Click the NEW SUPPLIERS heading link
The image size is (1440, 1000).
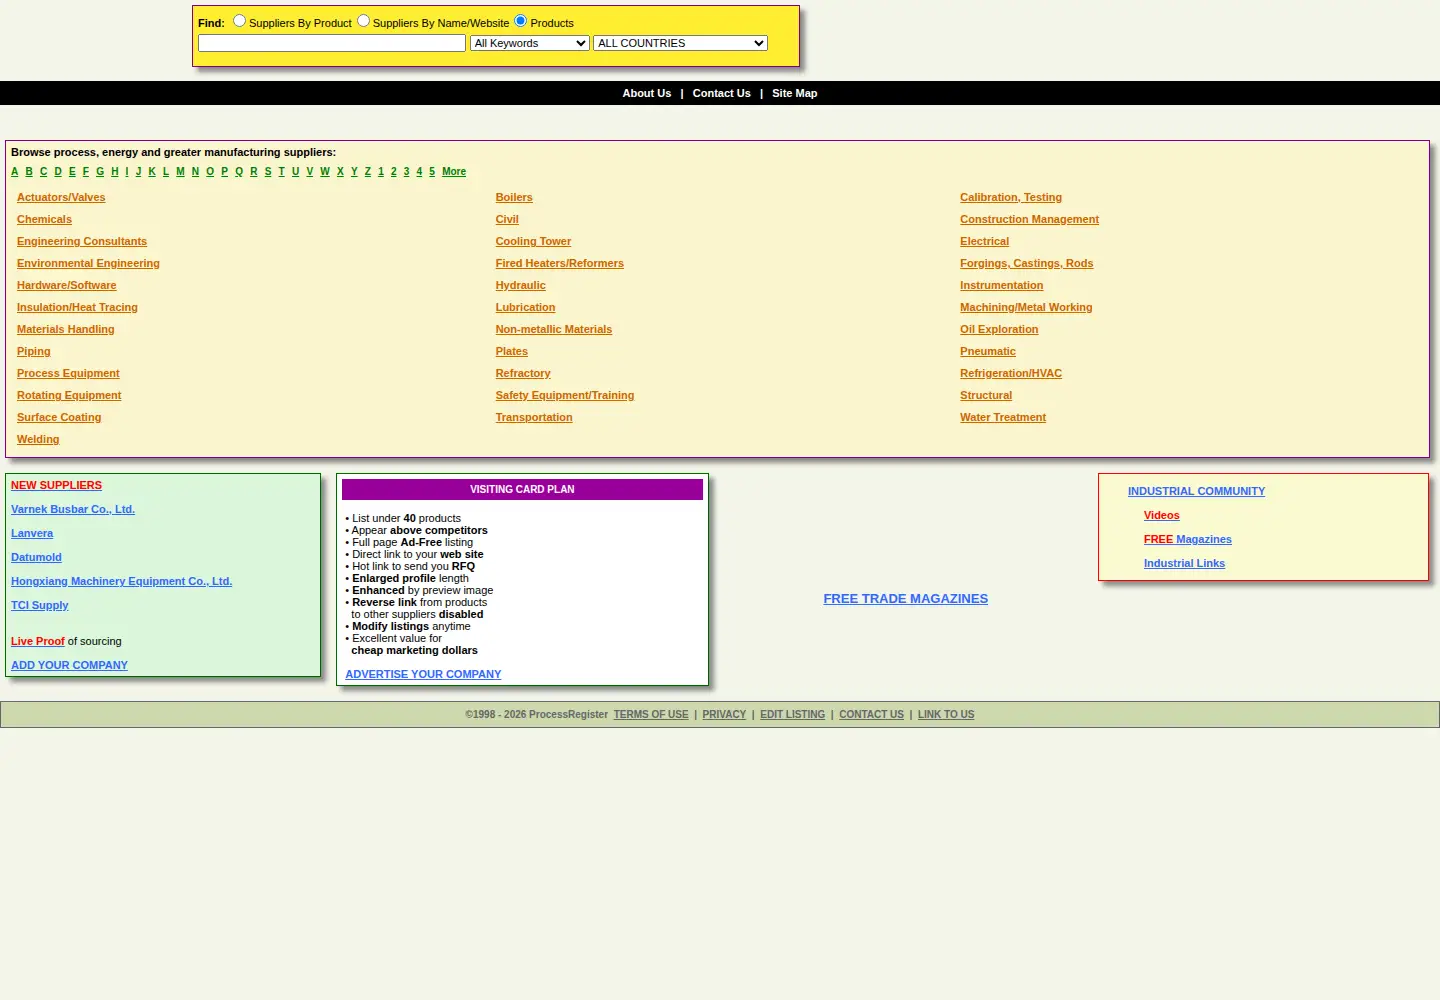coord(56,486)
